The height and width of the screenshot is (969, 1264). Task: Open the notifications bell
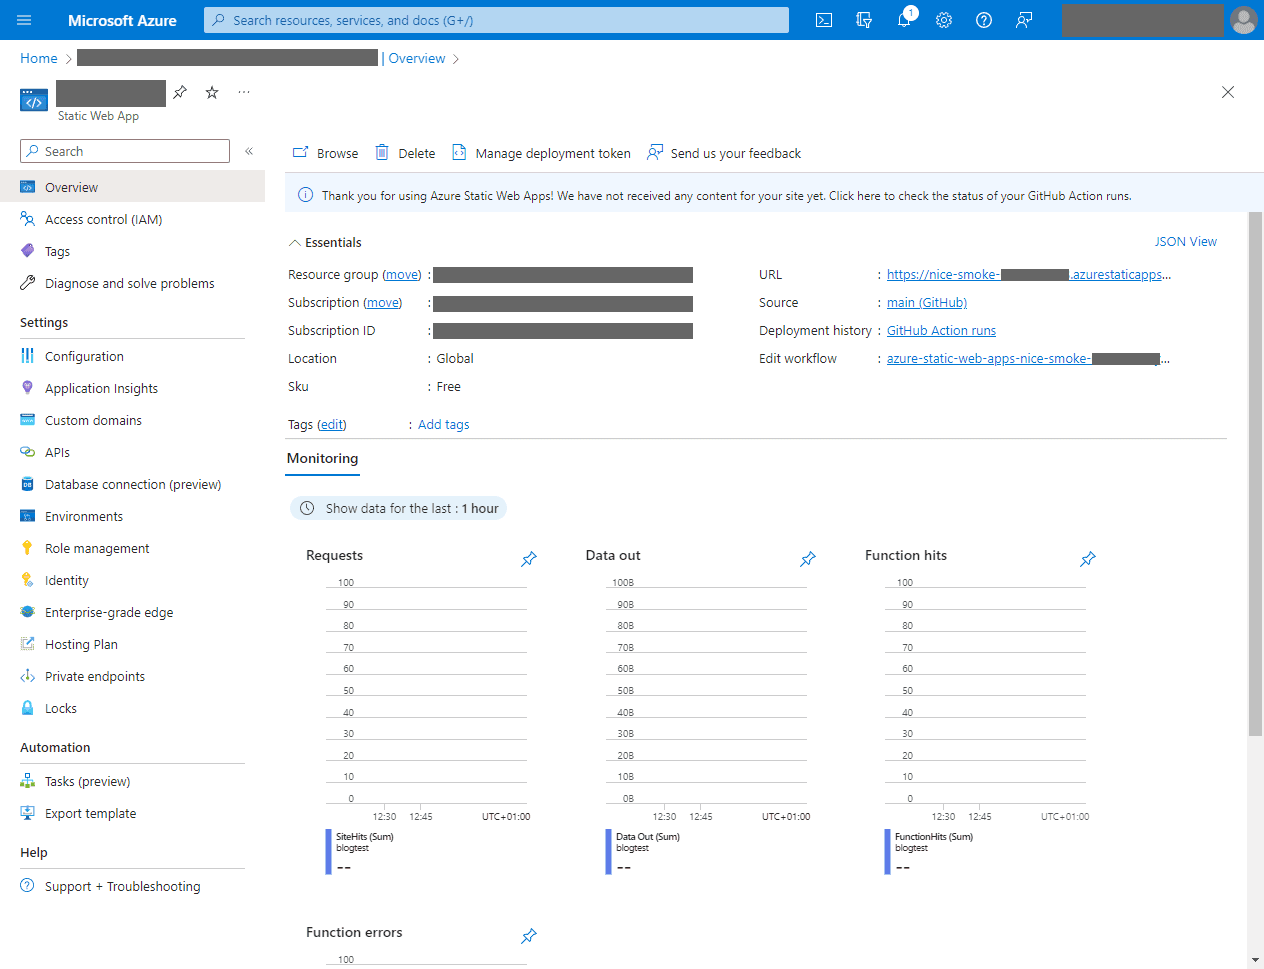pyautogui.click(x=904, y=20)
